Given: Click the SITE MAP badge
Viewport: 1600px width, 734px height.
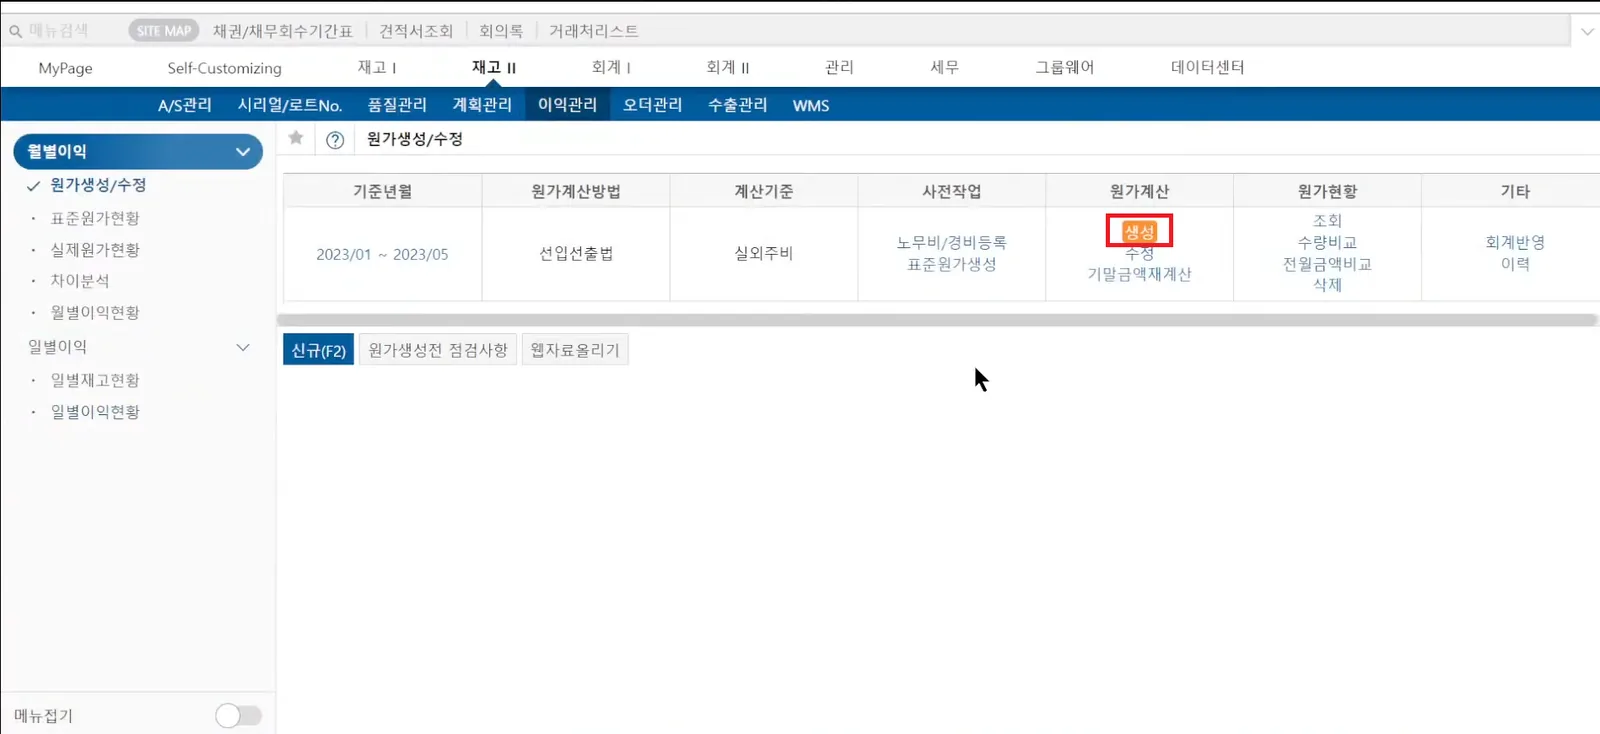Looking at the screenshot, I should [163, 31].
